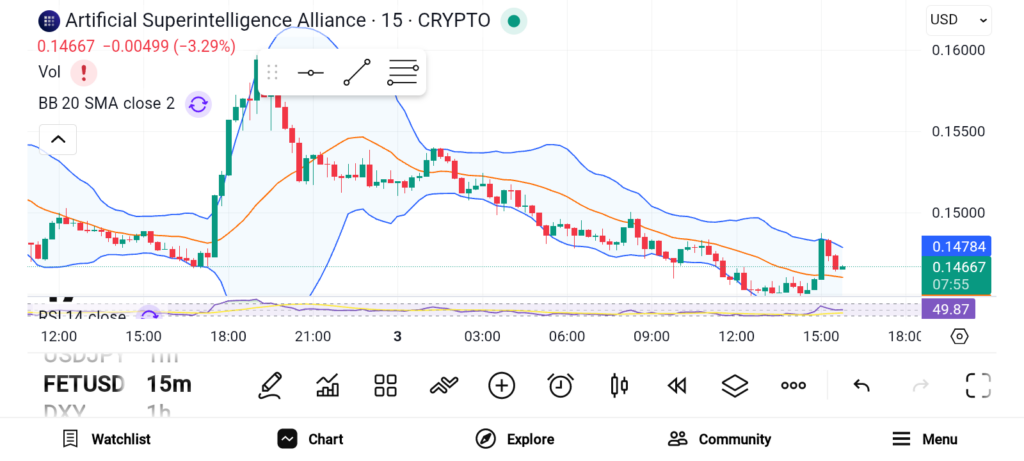Screen dimensions: 1024x461
Task: Select the trend line drawing tool
Action: (x=357, y=73)
